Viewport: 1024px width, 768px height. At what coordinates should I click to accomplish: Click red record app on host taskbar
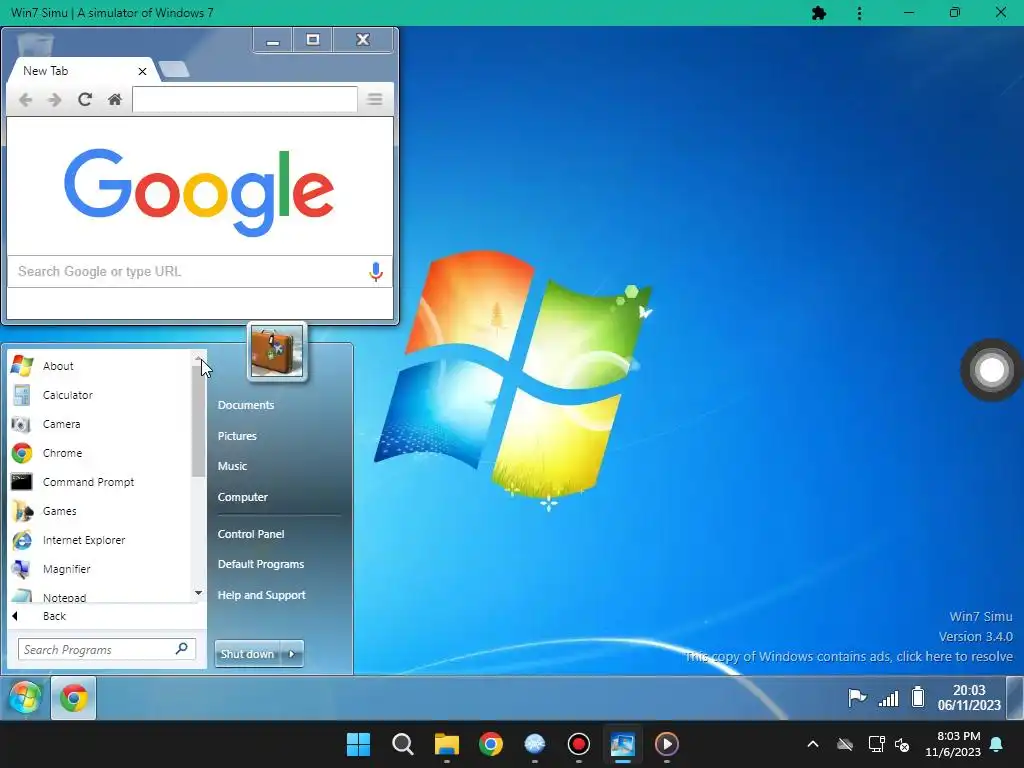tap(579, 744)
